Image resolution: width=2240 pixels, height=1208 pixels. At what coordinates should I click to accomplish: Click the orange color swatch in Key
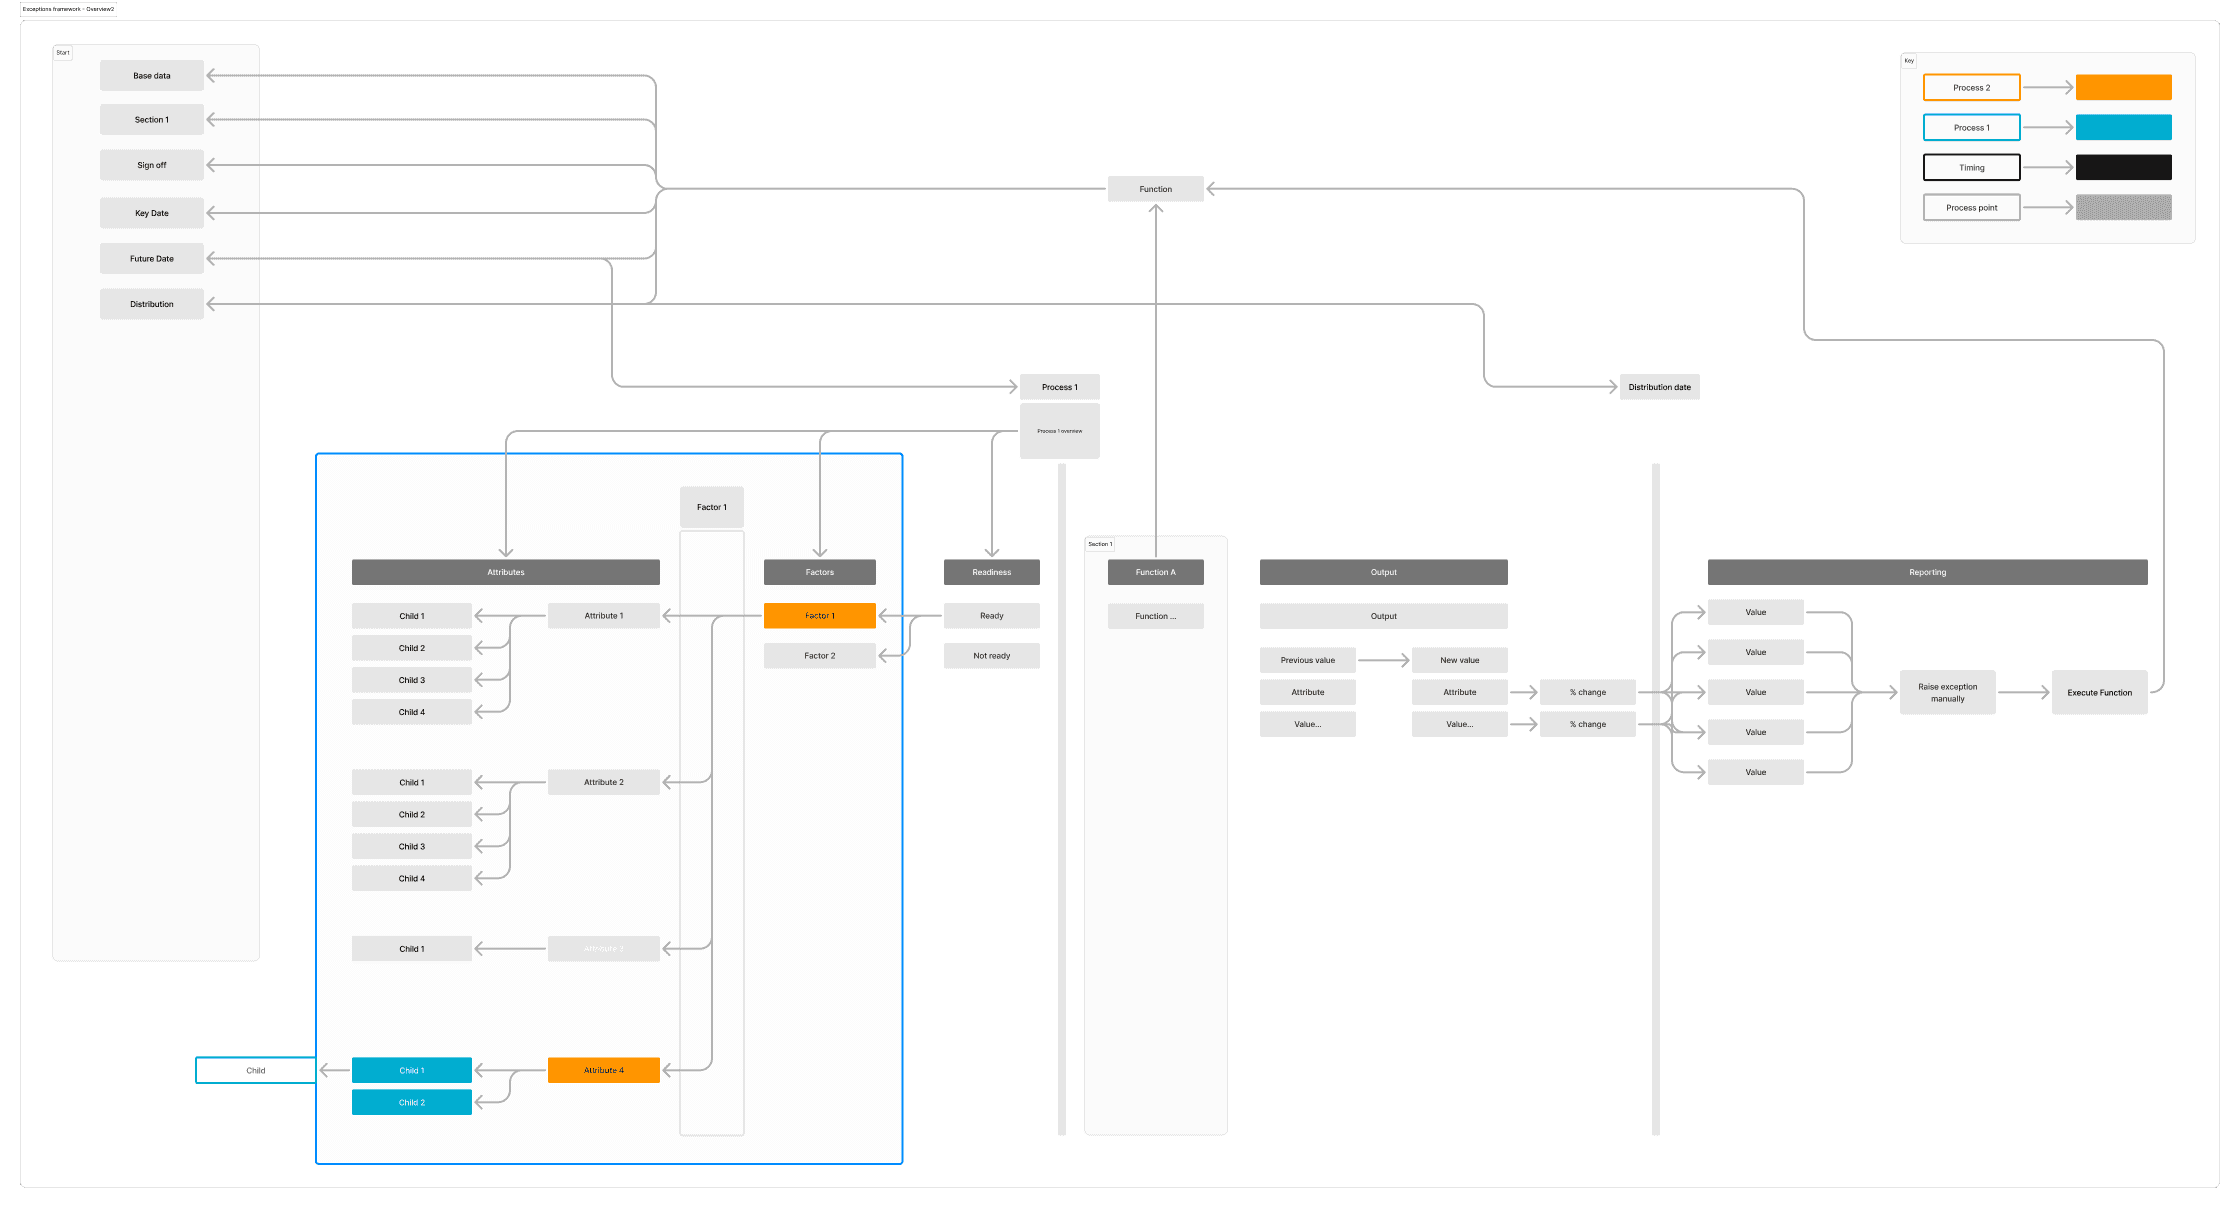pos(2123,88)
